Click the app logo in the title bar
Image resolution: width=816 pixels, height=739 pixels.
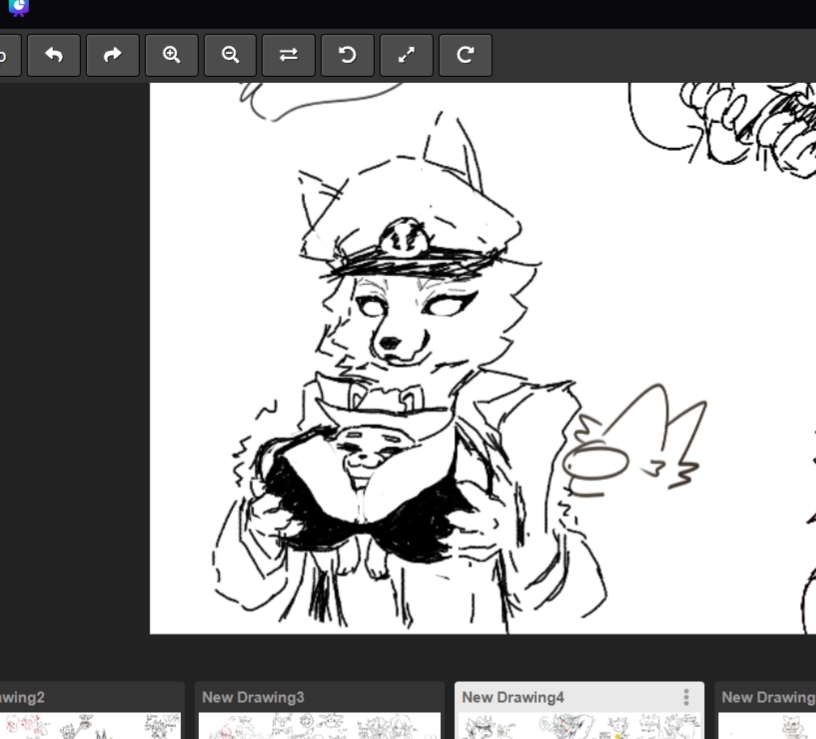pos(17,8)
